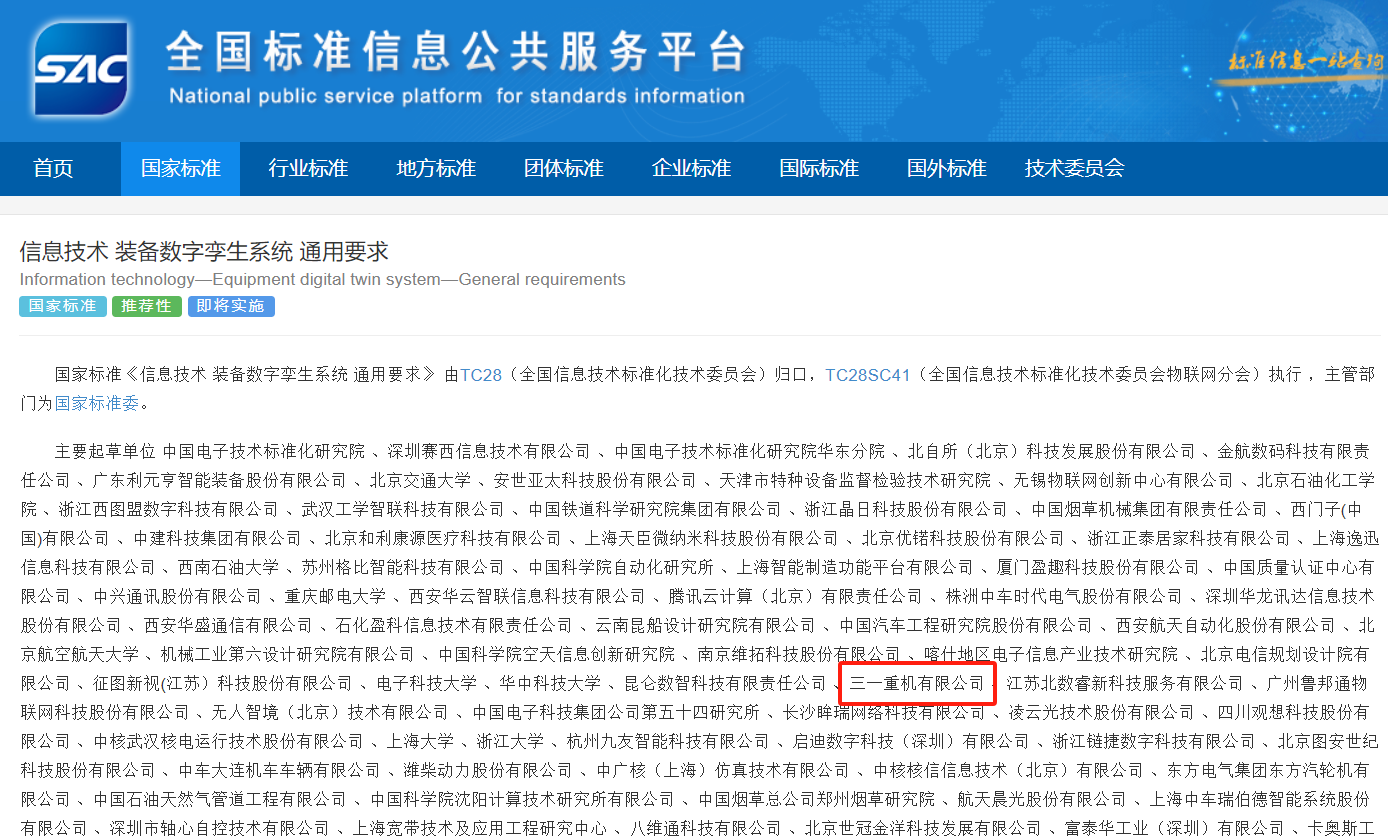Open 企业标准 in the nav bar
The image size is (1388, 839).
tap(691, 168)
